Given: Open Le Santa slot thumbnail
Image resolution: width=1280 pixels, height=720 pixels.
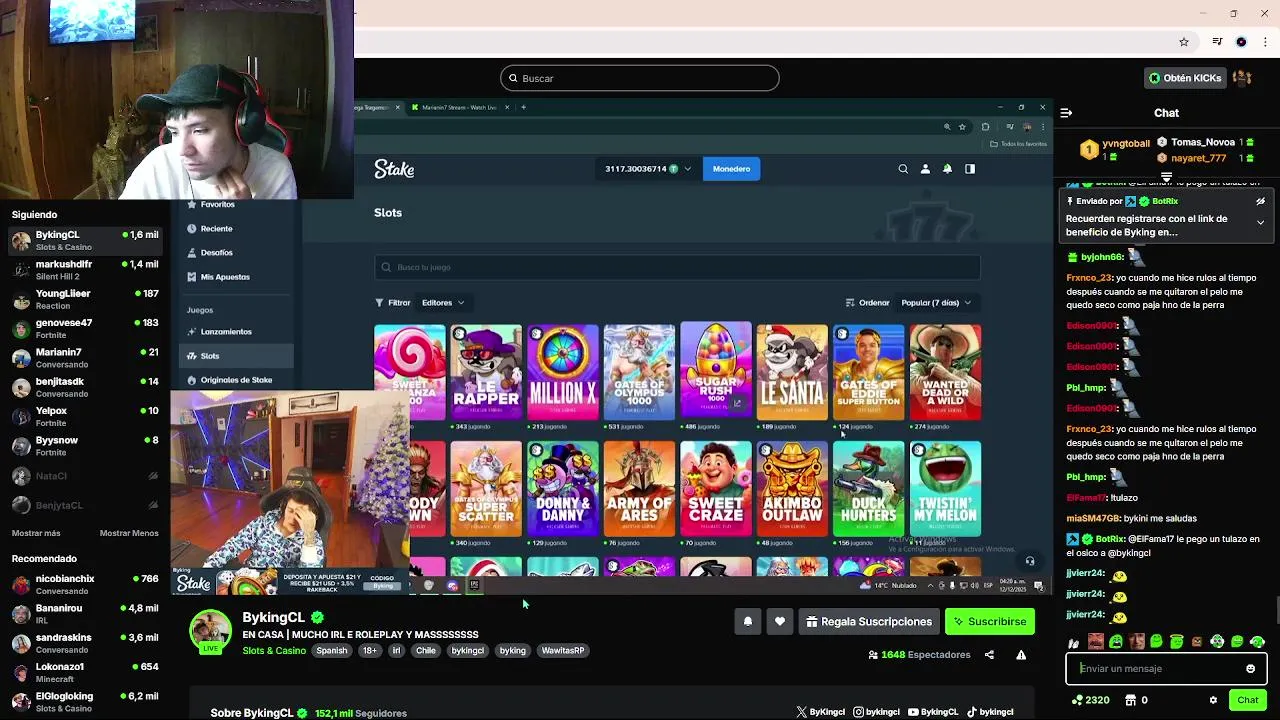Looking at the screenshot, I should click(x=792, y=371).
